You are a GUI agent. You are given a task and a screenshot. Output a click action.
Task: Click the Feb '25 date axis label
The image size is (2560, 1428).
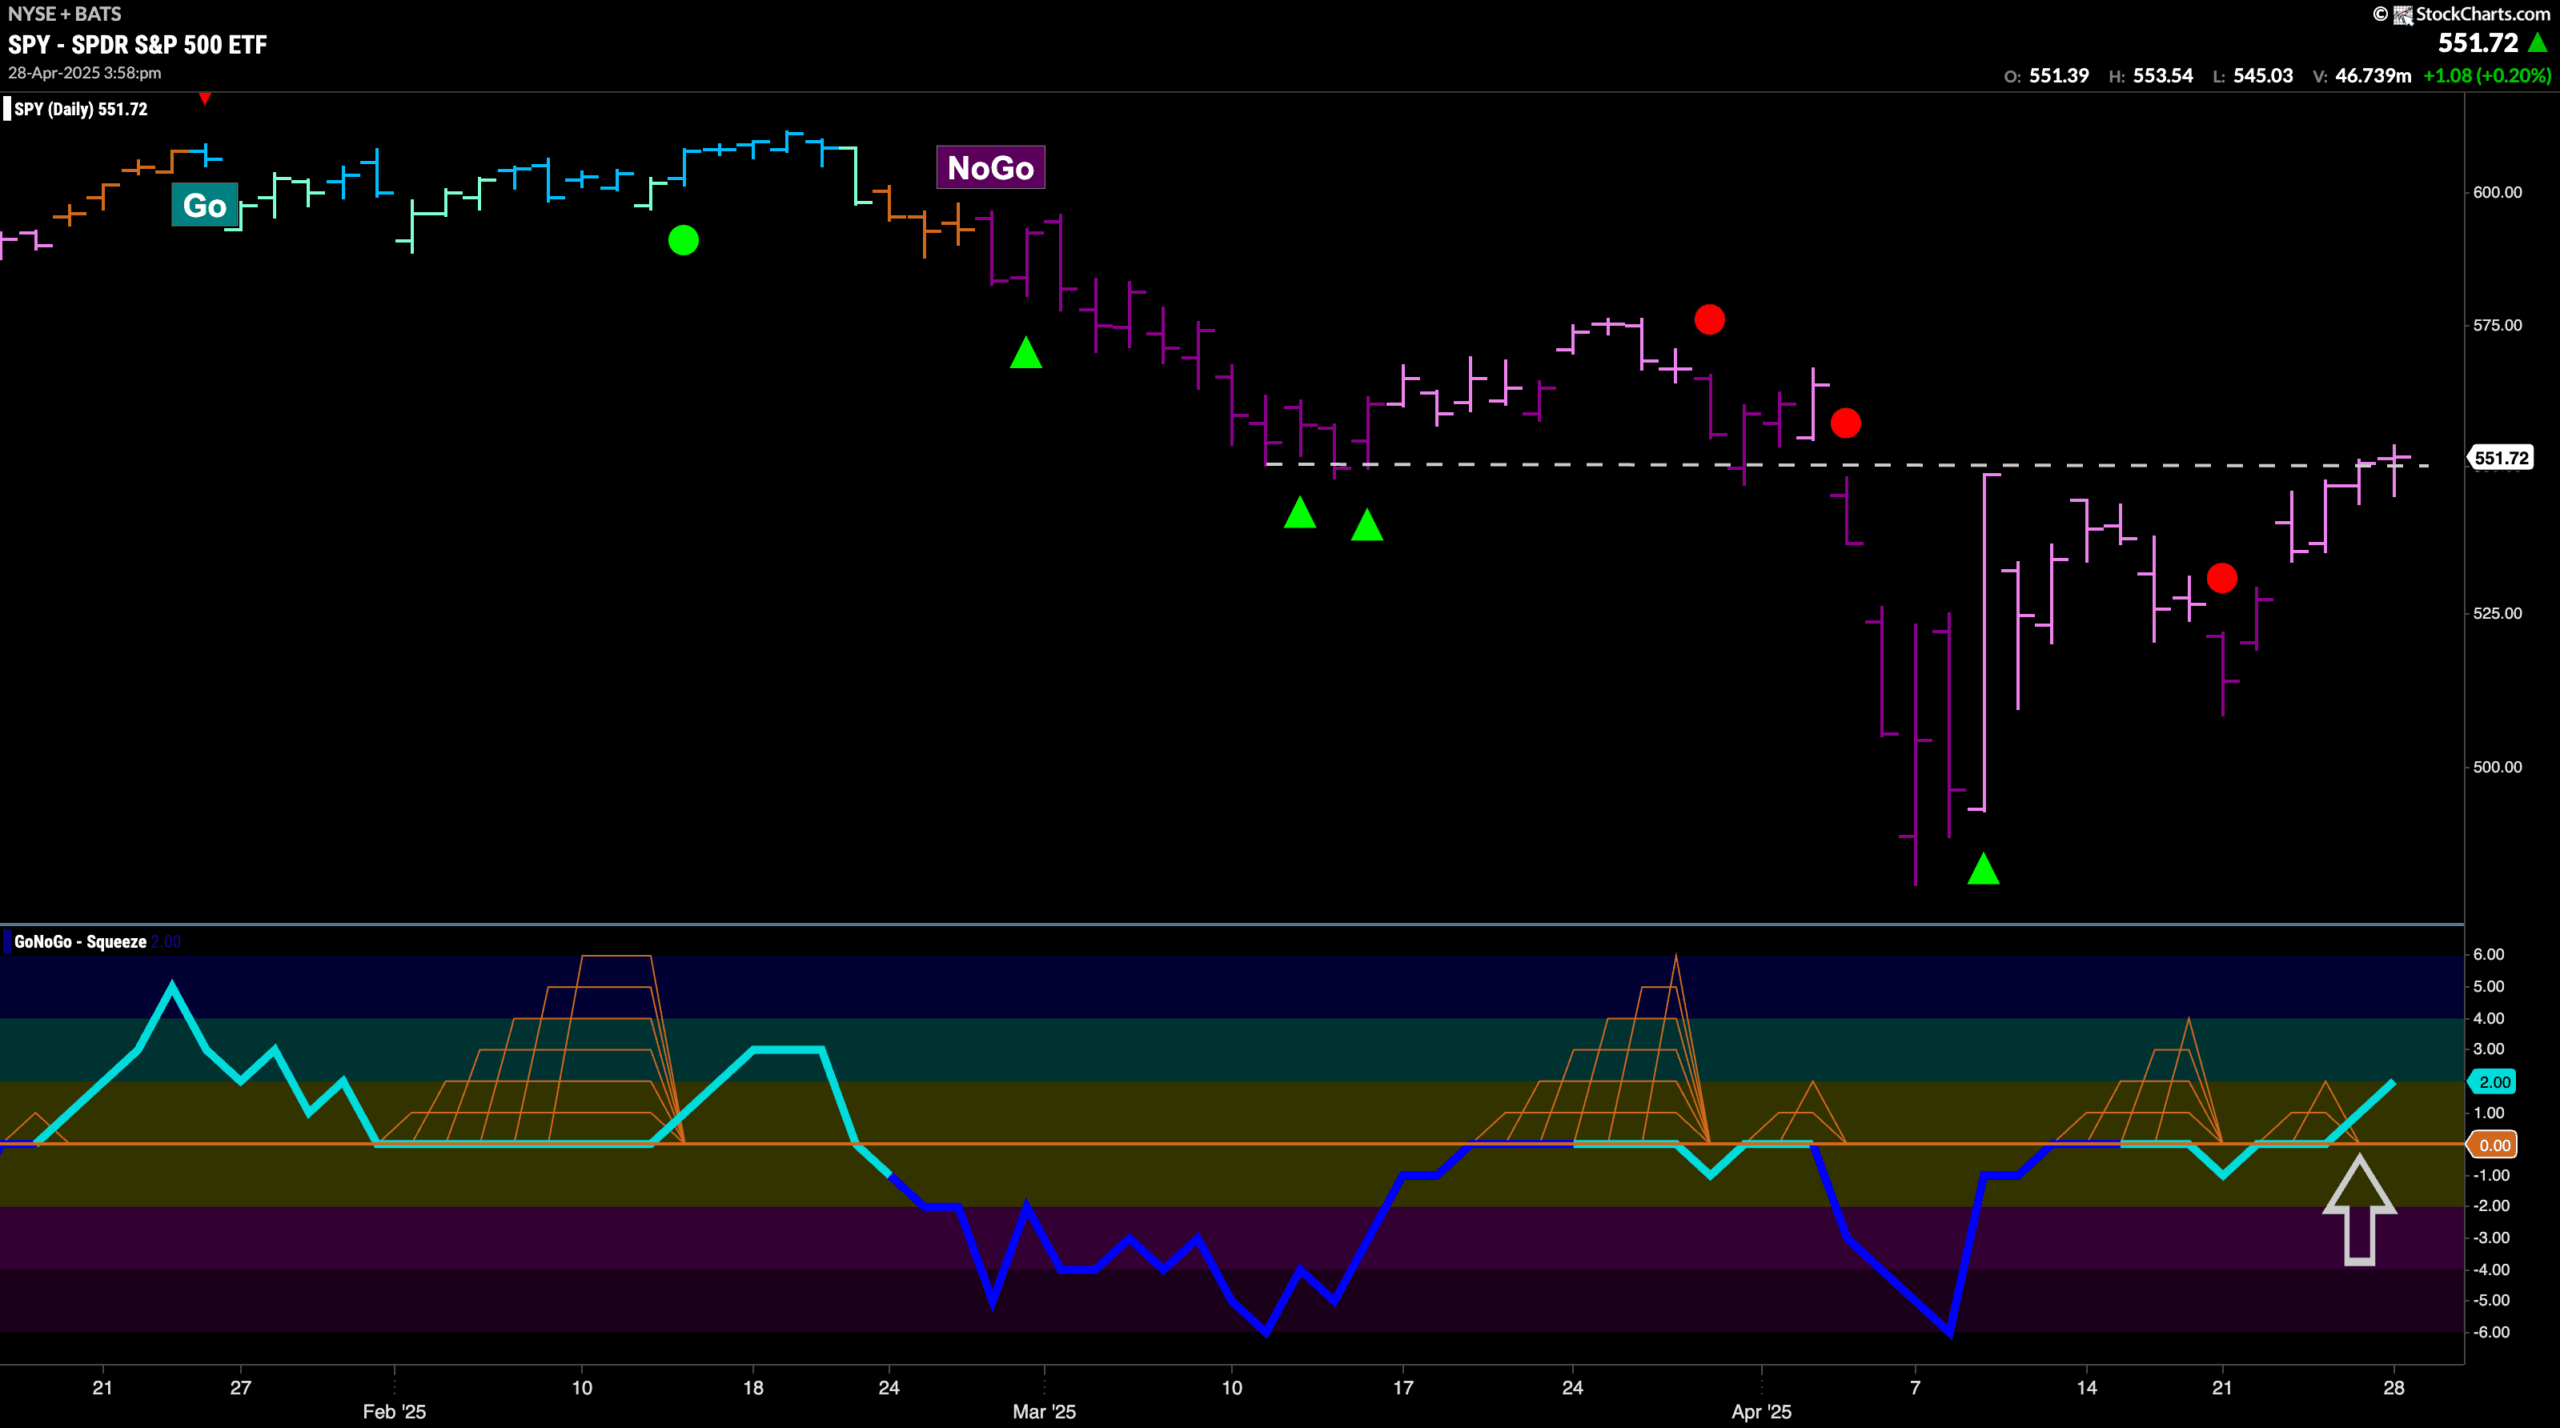394,1412
